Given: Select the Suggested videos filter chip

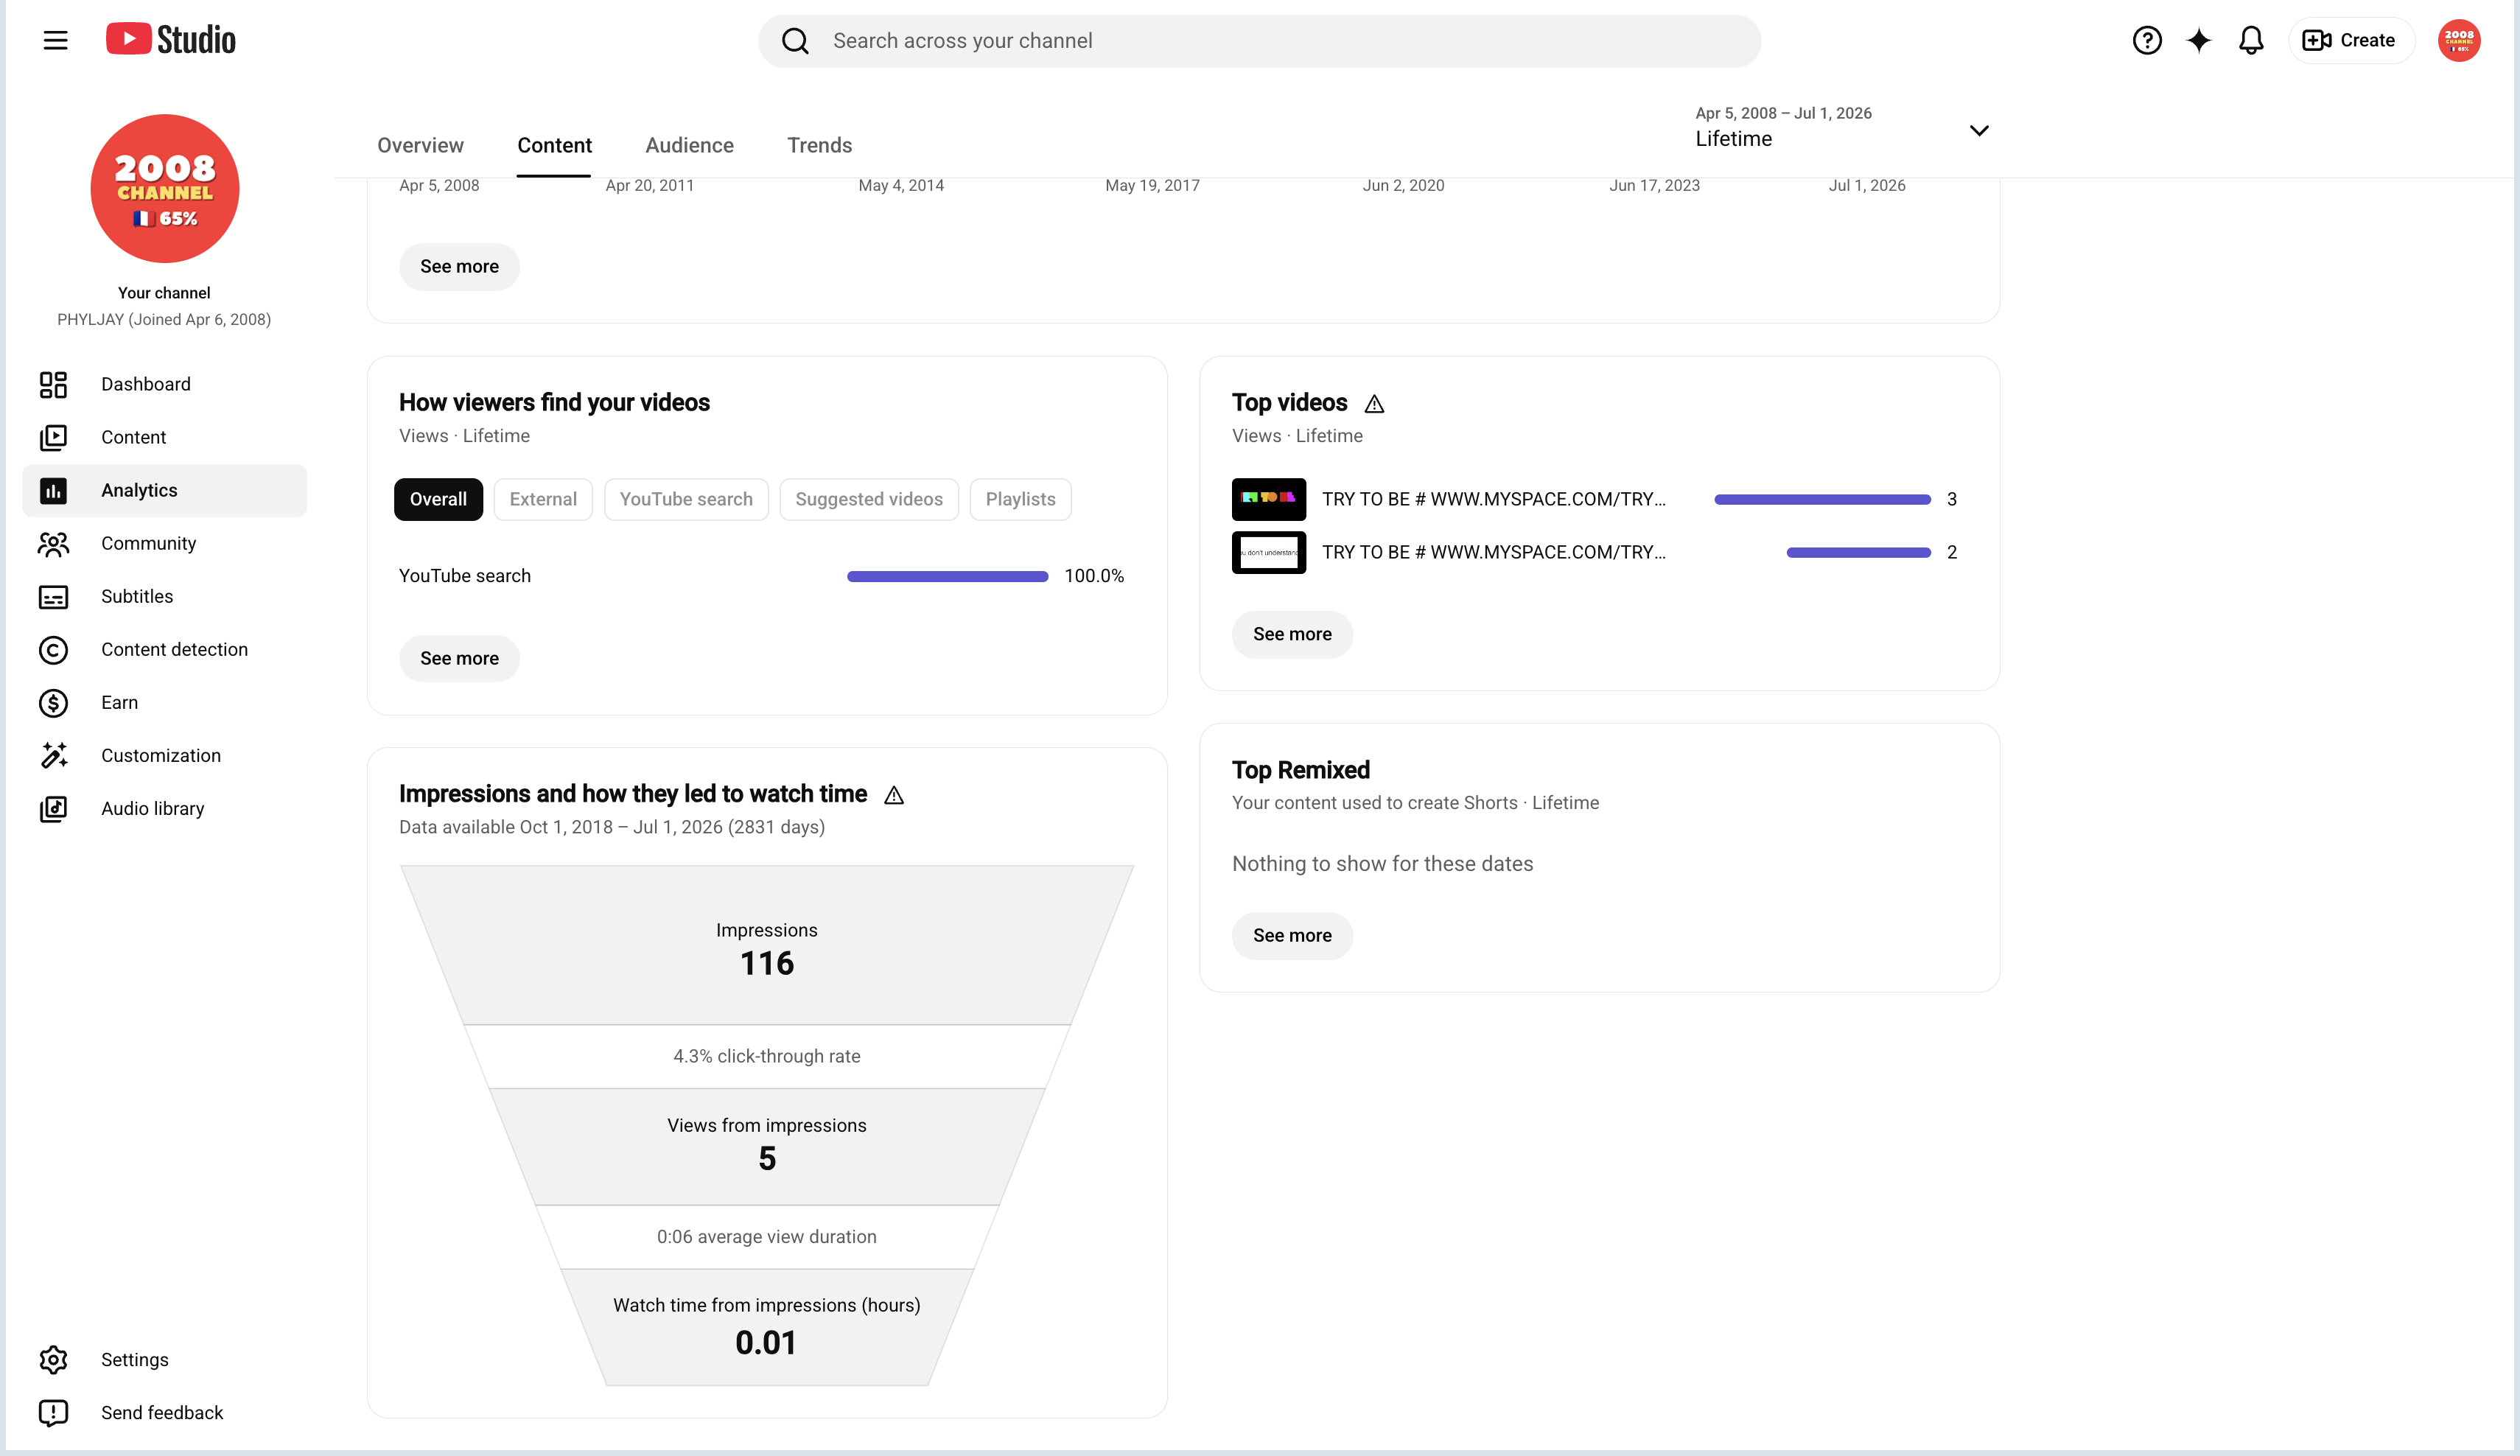Looking at the screenshot, I should click(869, 499).
